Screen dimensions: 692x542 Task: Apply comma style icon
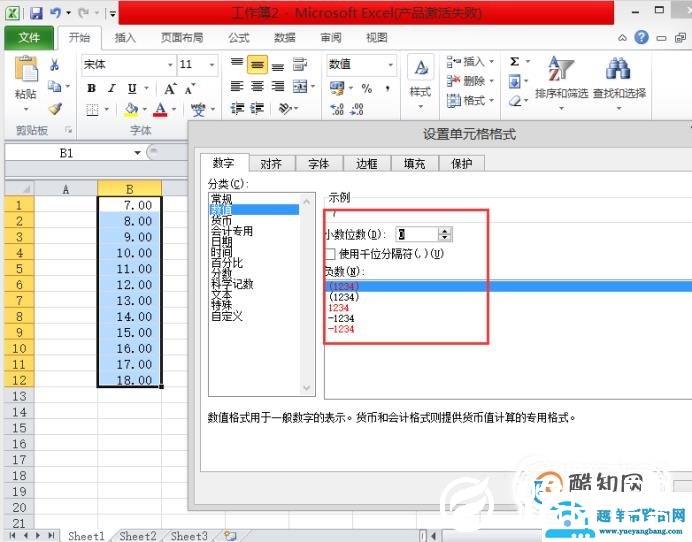387,89
